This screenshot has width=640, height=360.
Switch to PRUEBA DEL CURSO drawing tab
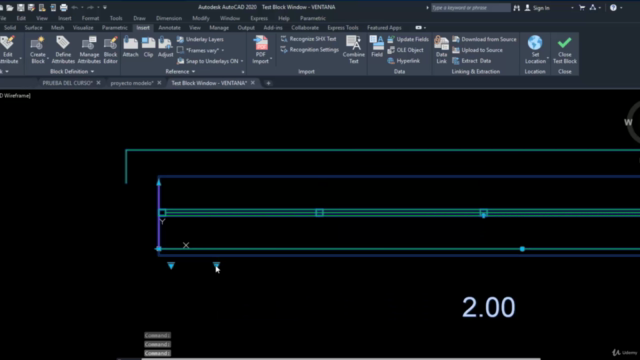pos(67,83)
